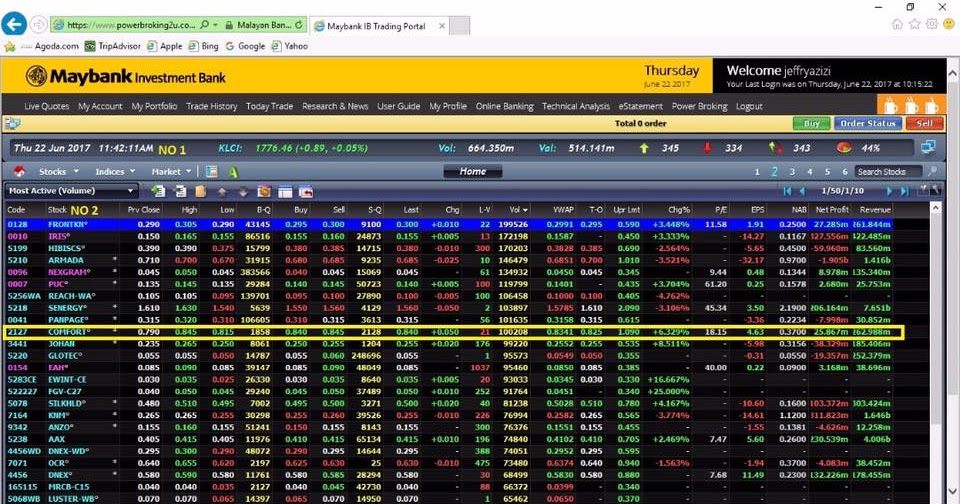Image resolution: width=960 pixels, height=504 pixels.
Task: Click the orange cups icon top right
Action: coord(911,105)
